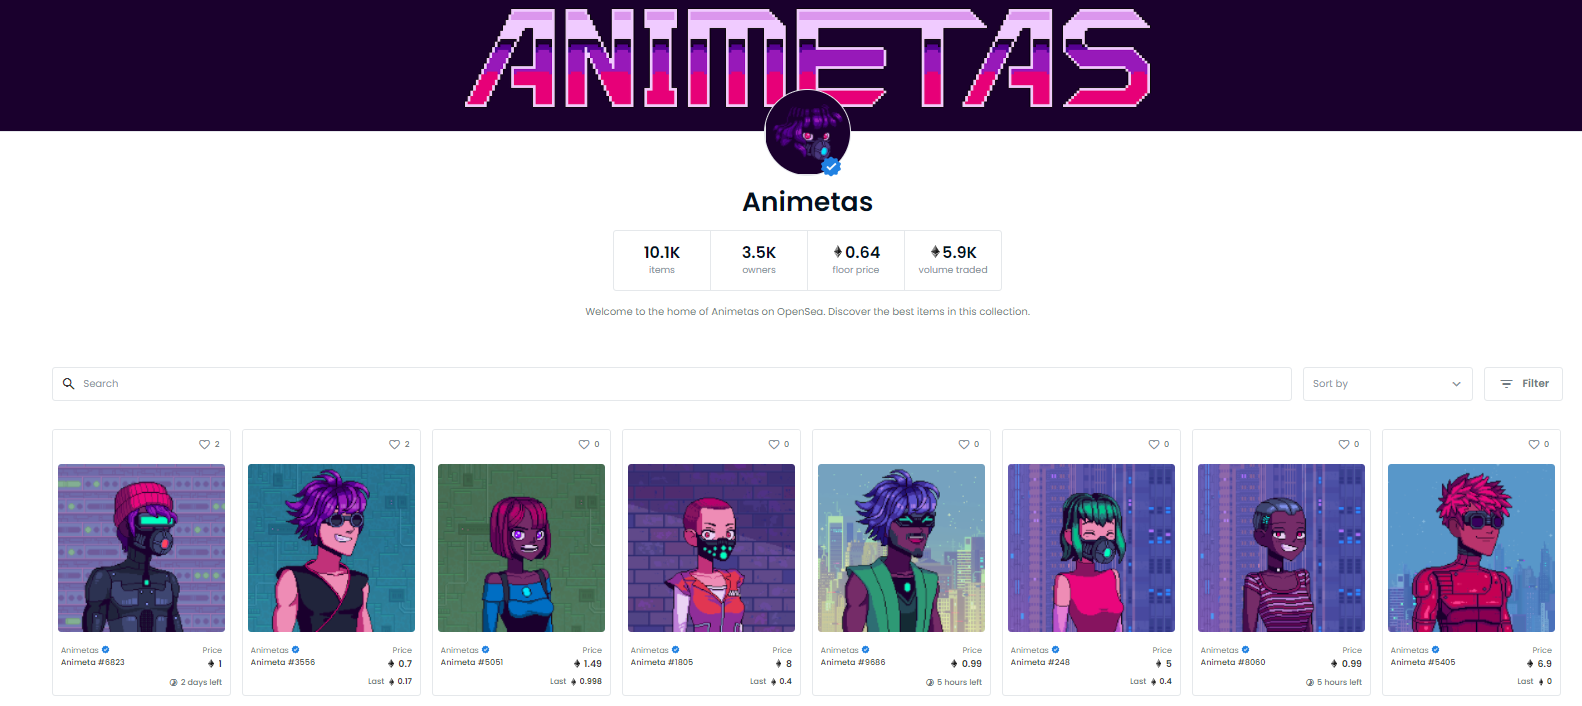
Task: Toggle favorite heart on Animeta #248
Action: (x=1154, y=444)
